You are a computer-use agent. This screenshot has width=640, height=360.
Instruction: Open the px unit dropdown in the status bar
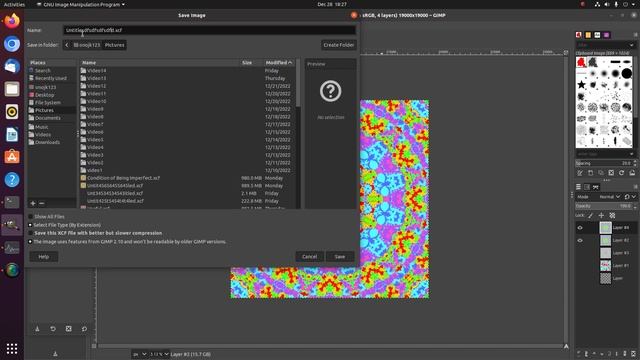click(139, 354)
